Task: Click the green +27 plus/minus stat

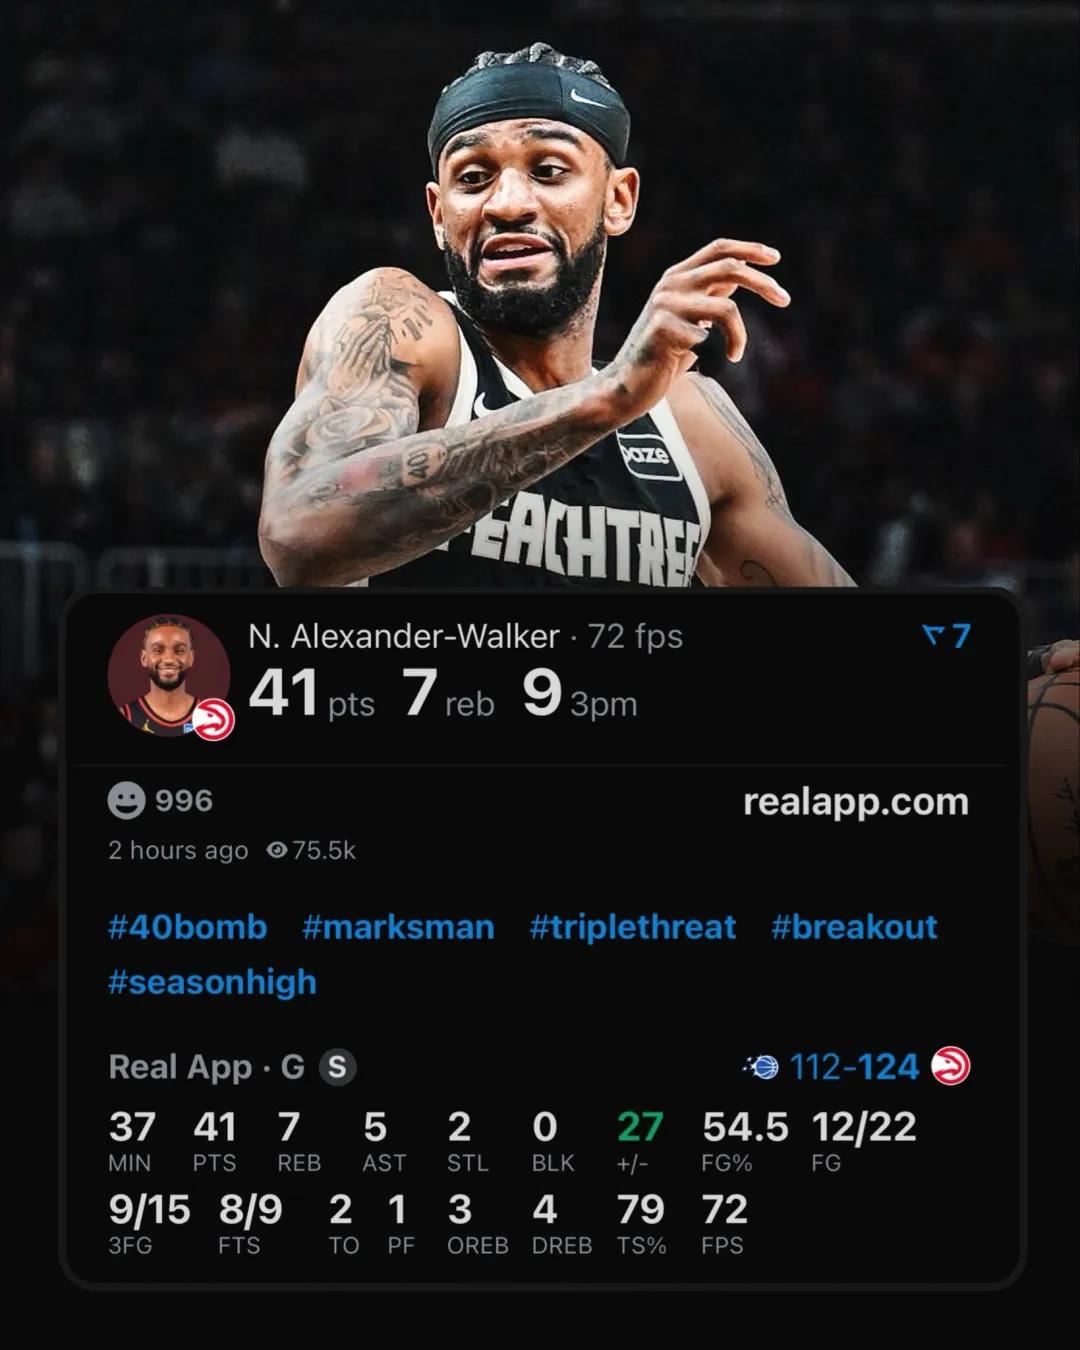Action: click(x=640, y=1140)
